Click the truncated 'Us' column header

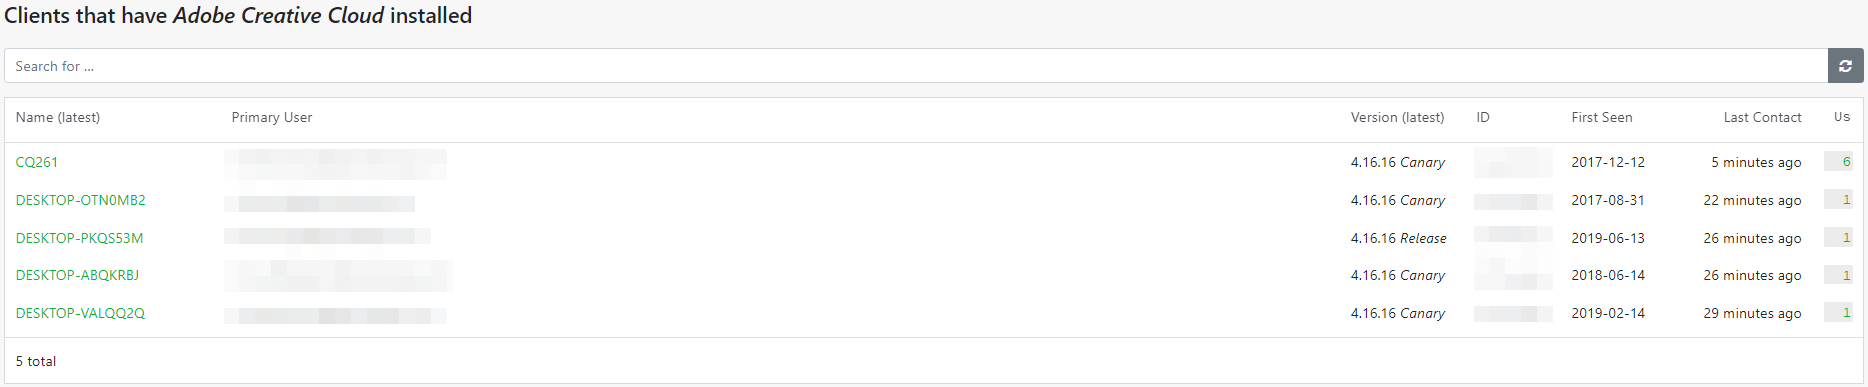tap(1842, 117)
